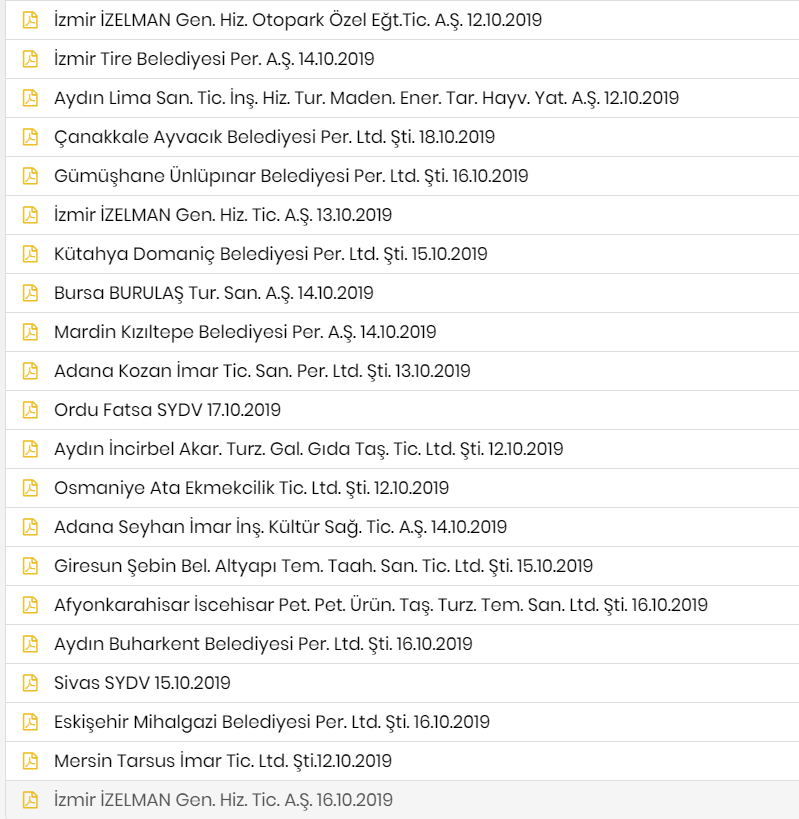Open Aydın Lima San. Tic. İnş. announcement
The width and height of the screenshot is (799, 819).
tap(366, 98)
